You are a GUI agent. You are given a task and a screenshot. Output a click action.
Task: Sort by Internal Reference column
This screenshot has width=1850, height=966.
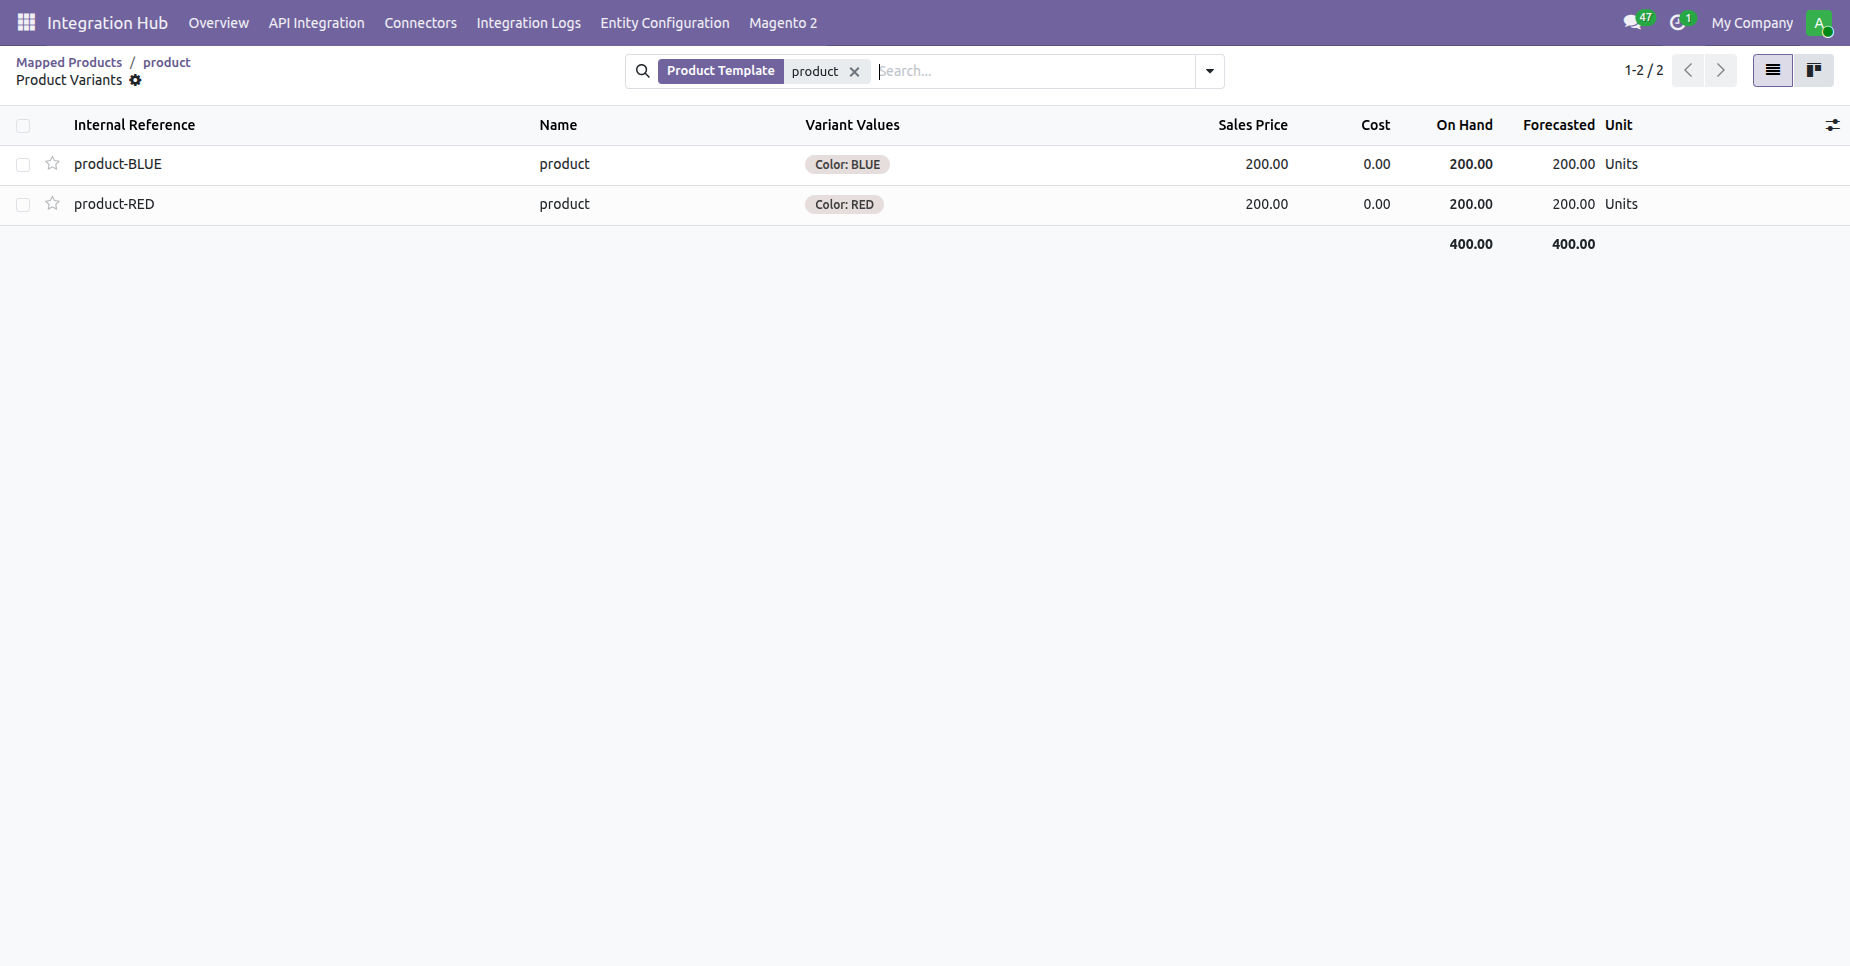(x=134, y=125)
